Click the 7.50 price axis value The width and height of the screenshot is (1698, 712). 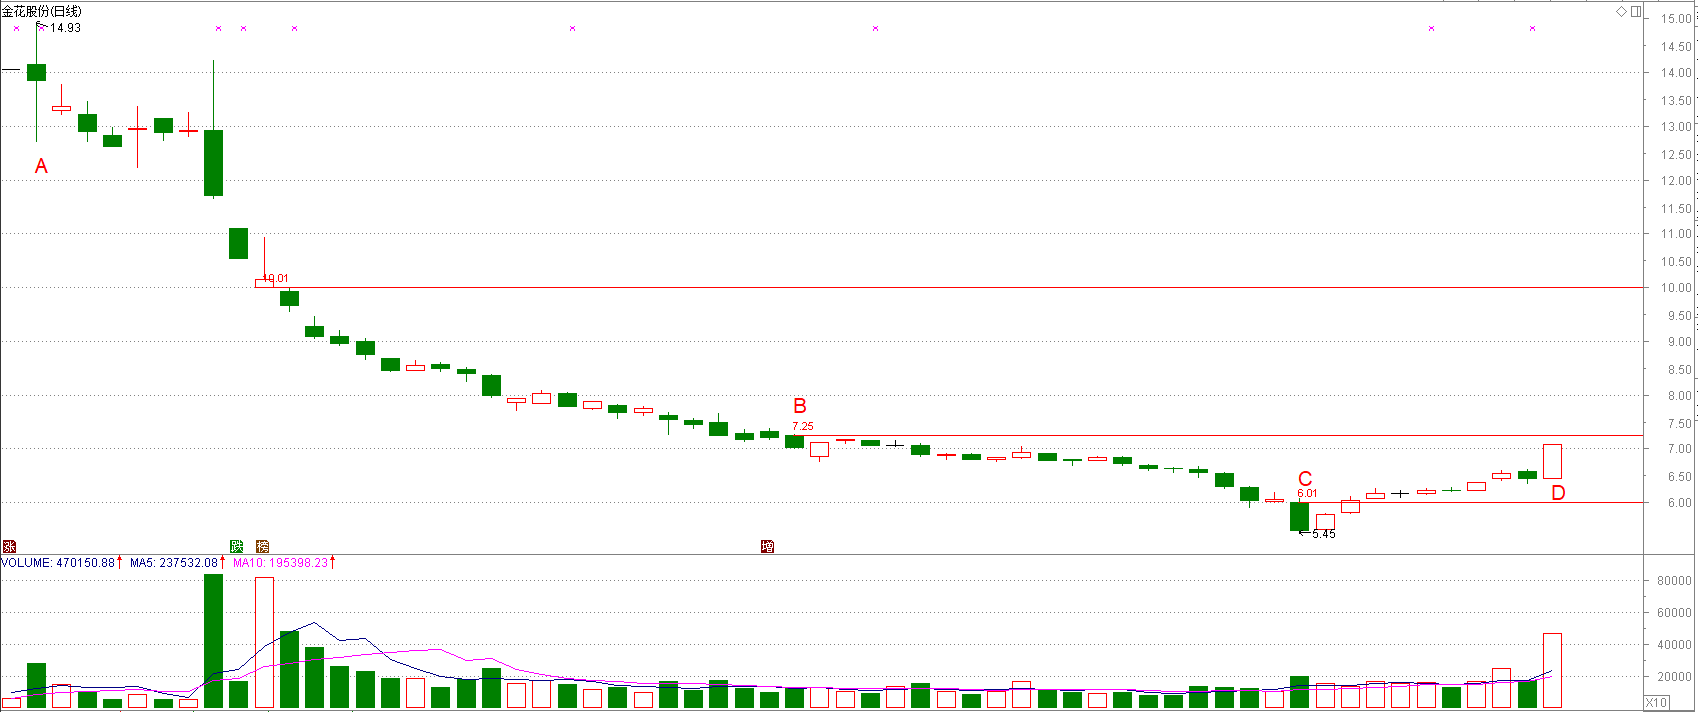point(1680,423)
